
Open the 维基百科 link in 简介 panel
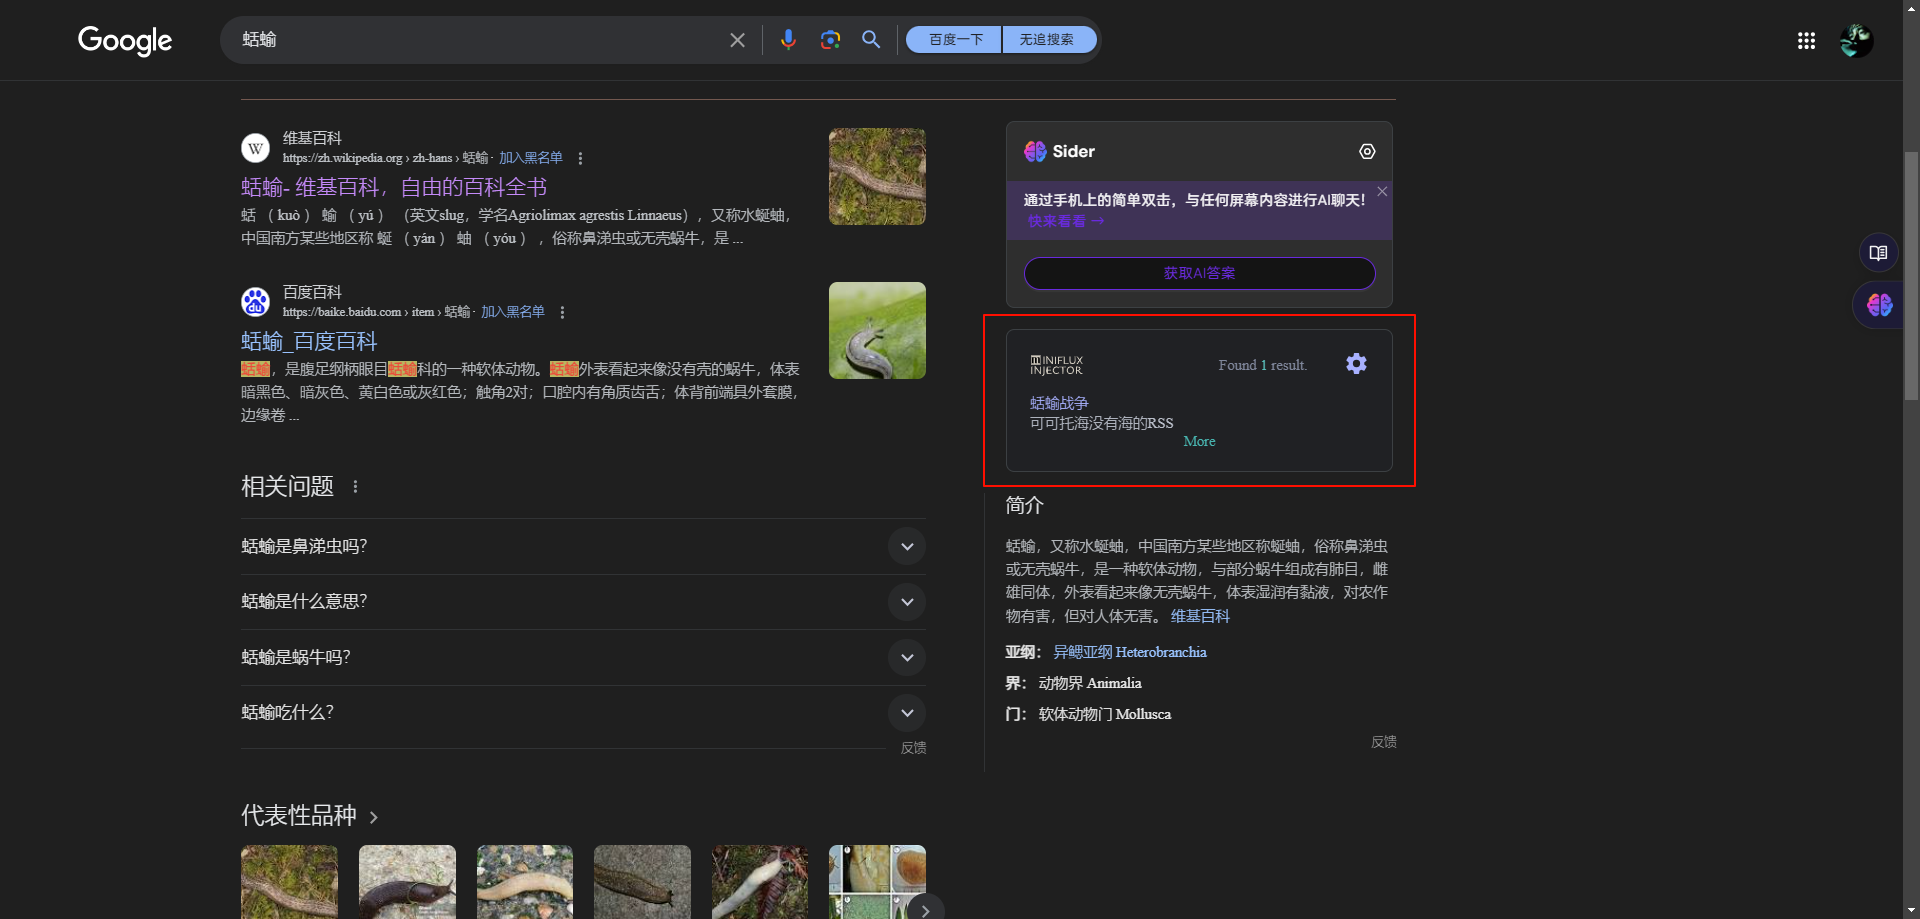coord(1201,616)
